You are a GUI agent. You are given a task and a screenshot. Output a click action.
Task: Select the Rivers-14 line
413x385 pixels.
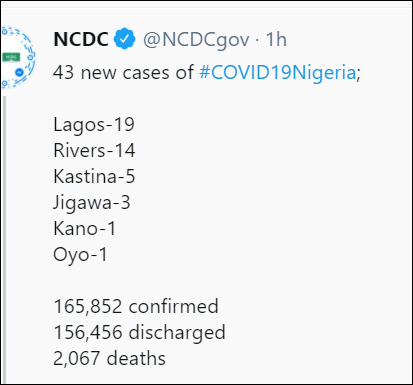(x=94, y=150)
